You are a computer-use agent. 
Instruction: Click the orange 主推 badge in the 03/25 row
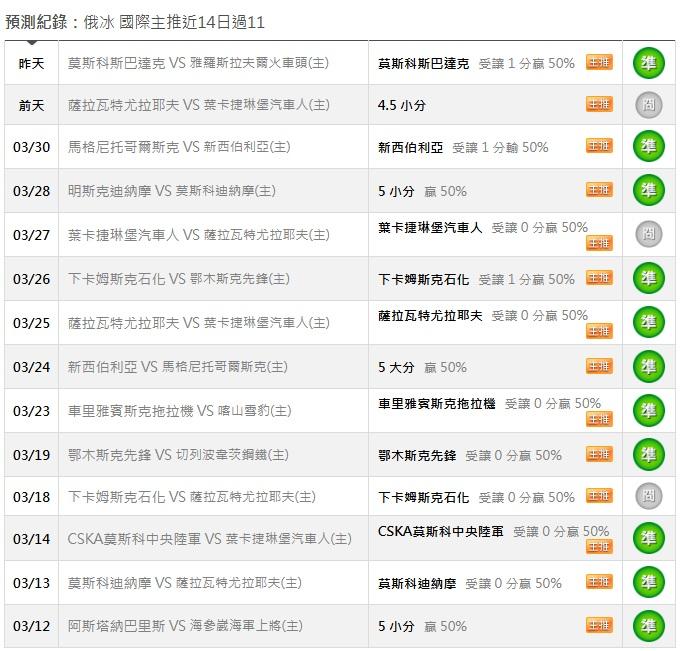pyautogui.click(x=599, y=331)
